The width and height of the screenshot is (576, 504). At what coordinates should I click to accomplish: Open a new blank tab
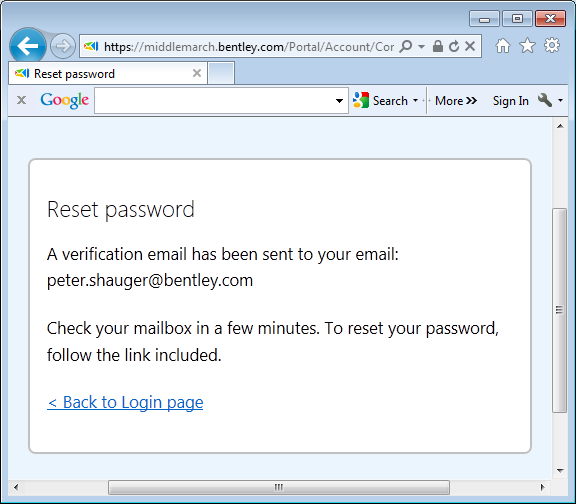[x=221, y=73]
